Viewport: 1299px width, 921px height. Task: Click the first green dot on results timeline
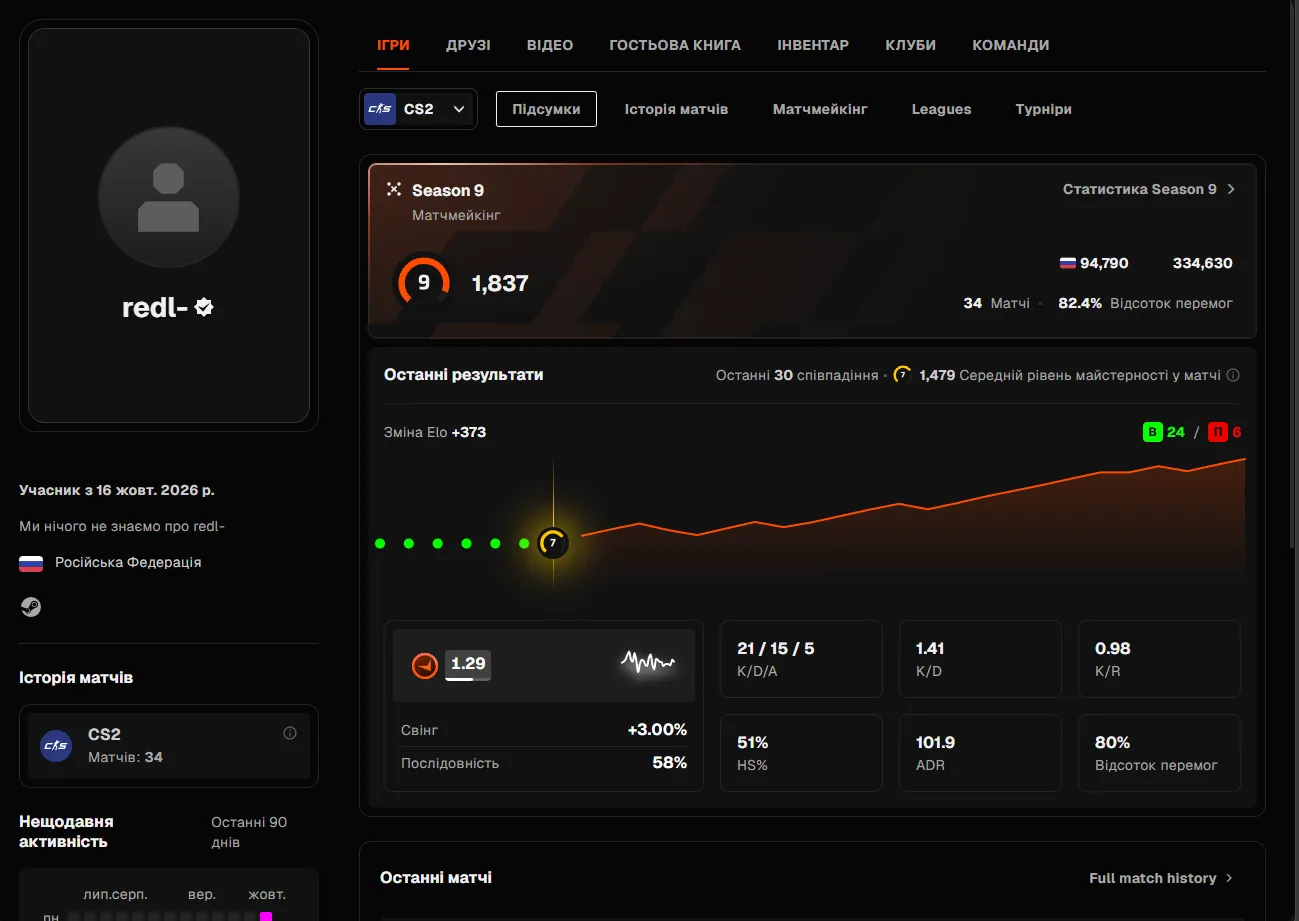(x=380, y=543)
